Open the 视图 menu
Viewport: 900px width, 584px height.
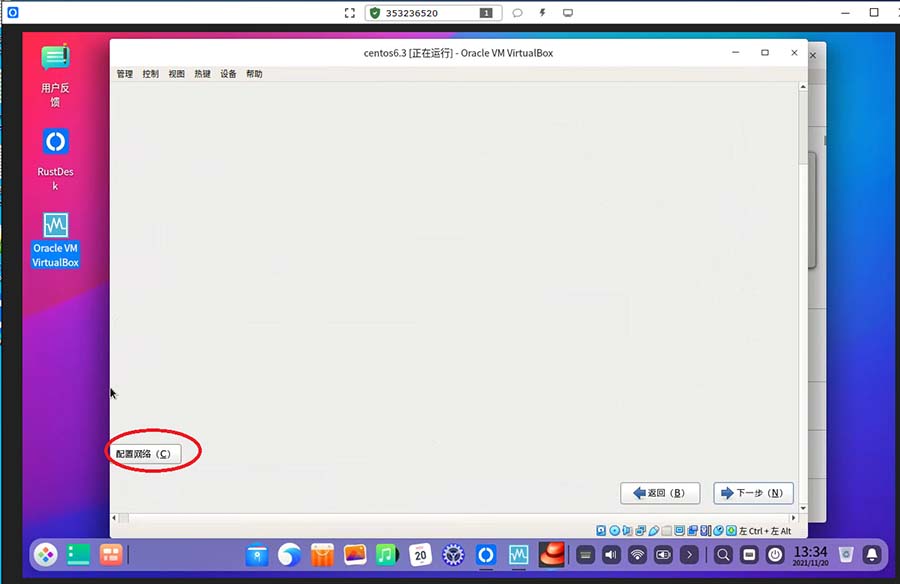pyautogui.click(x=176, y=74)
